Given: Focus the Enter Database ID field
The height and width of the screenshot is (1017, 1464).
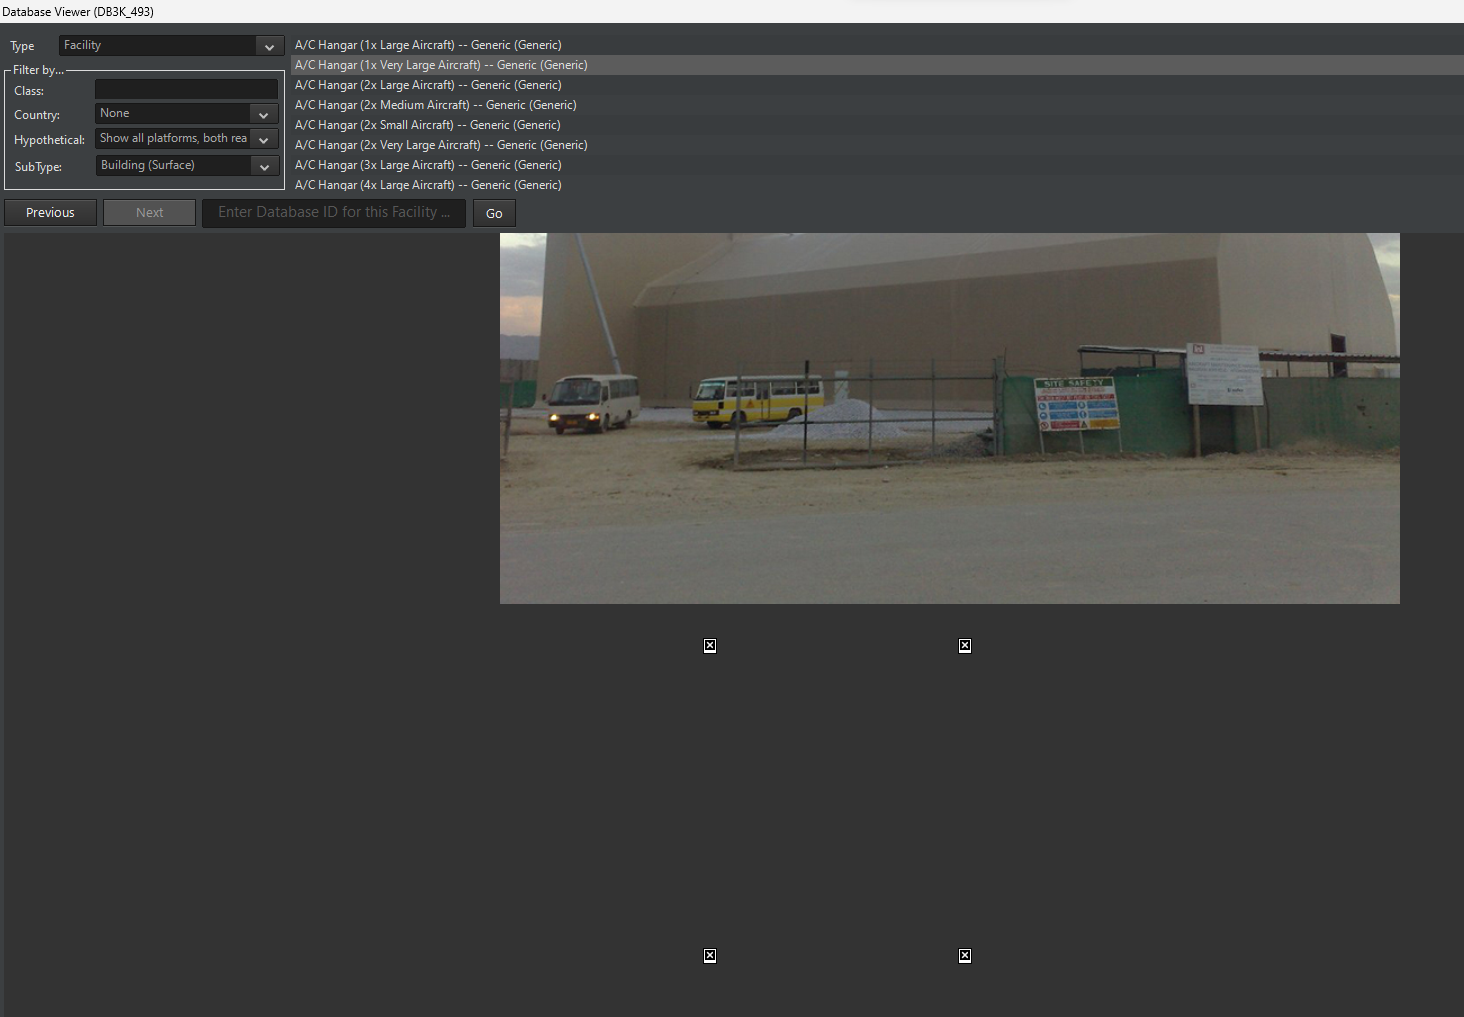Looking at the screenshot, I should click(x=334, y=213).
